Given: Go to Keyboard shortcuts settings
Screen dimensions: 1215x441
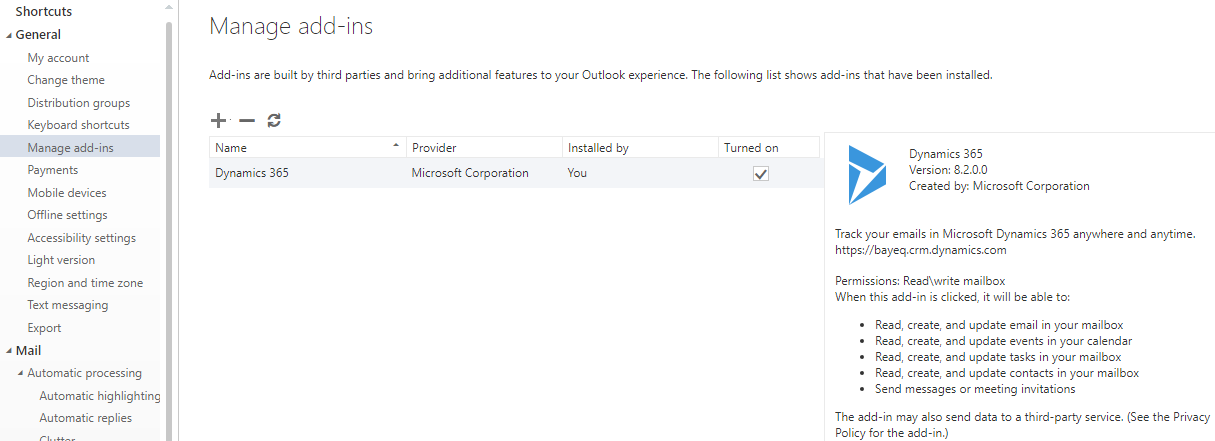Looking at the screenshot, I should pyautogui.click(x=79, y=125).
